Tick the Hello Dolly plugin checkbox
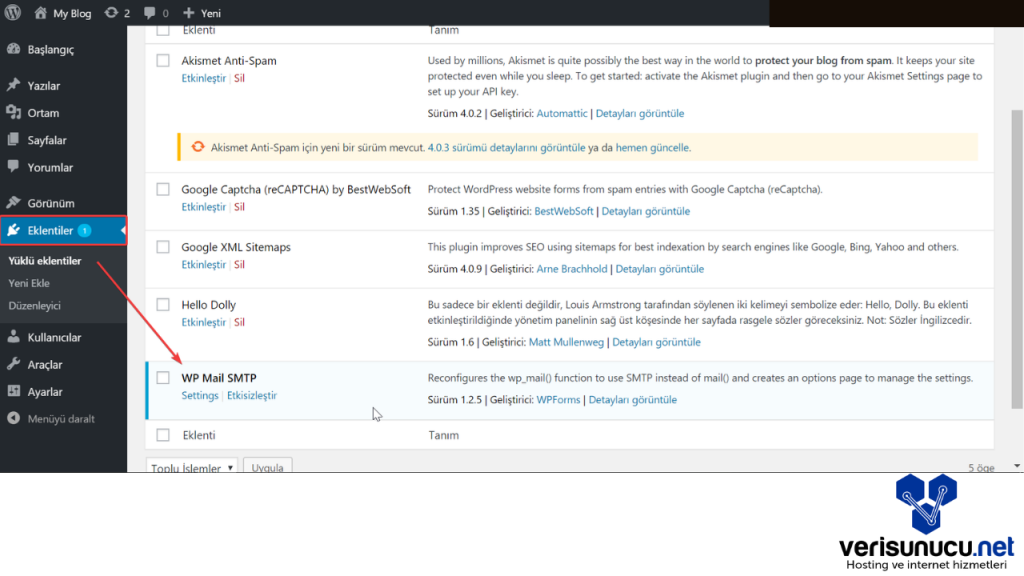This screenshot has height=576, width=1024. coord(163,305)
